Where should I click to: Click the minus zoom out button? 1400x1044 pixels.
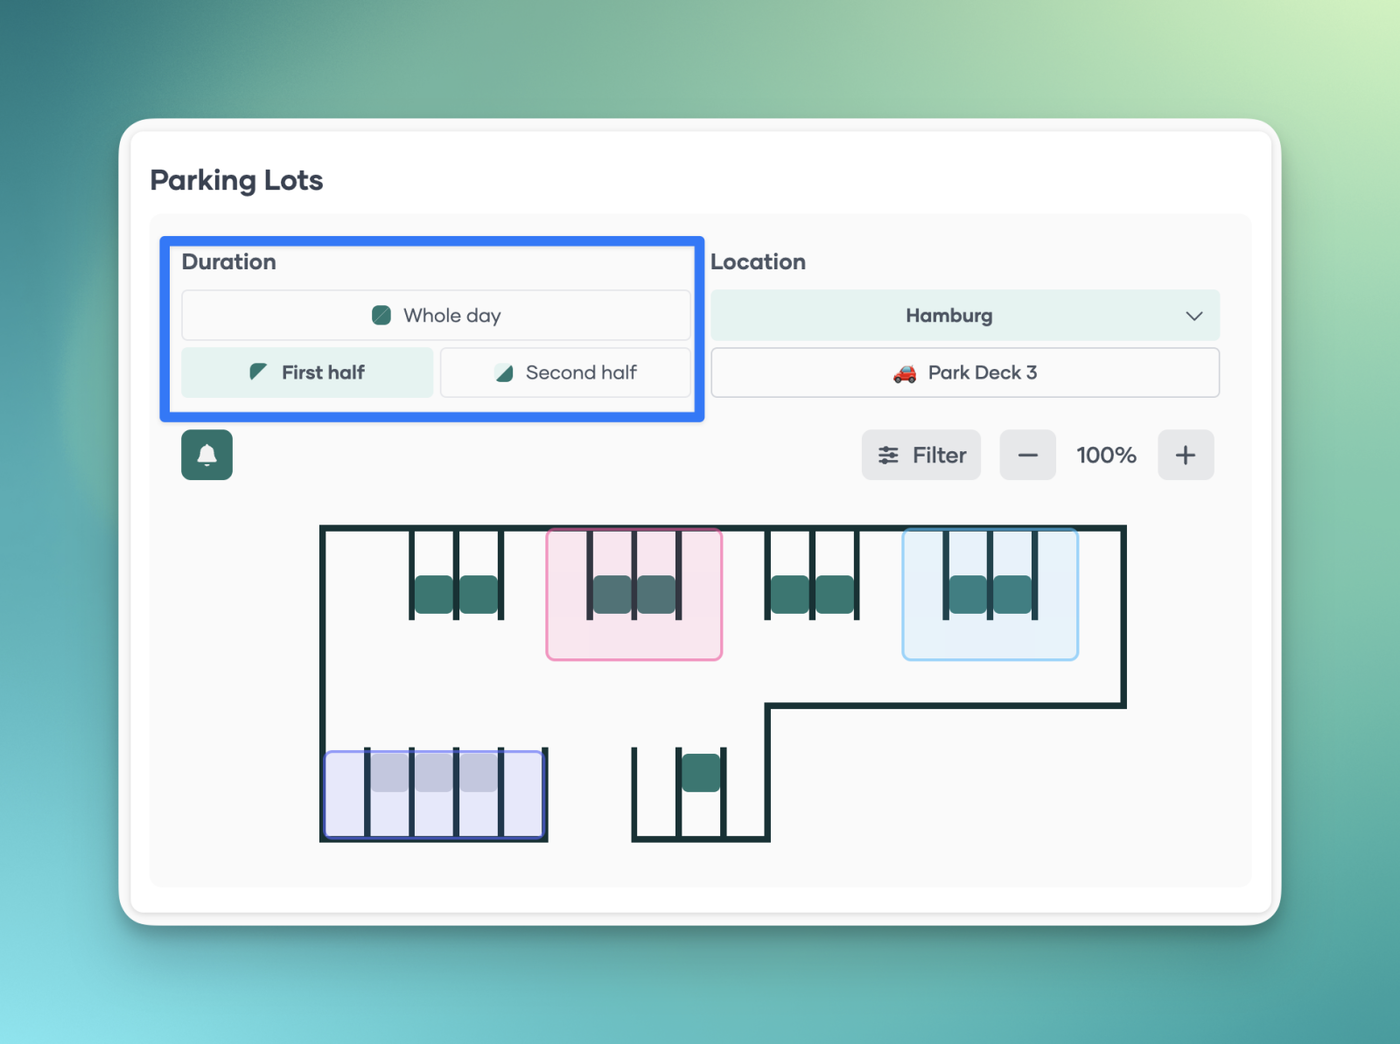[x=1027, y=455]
